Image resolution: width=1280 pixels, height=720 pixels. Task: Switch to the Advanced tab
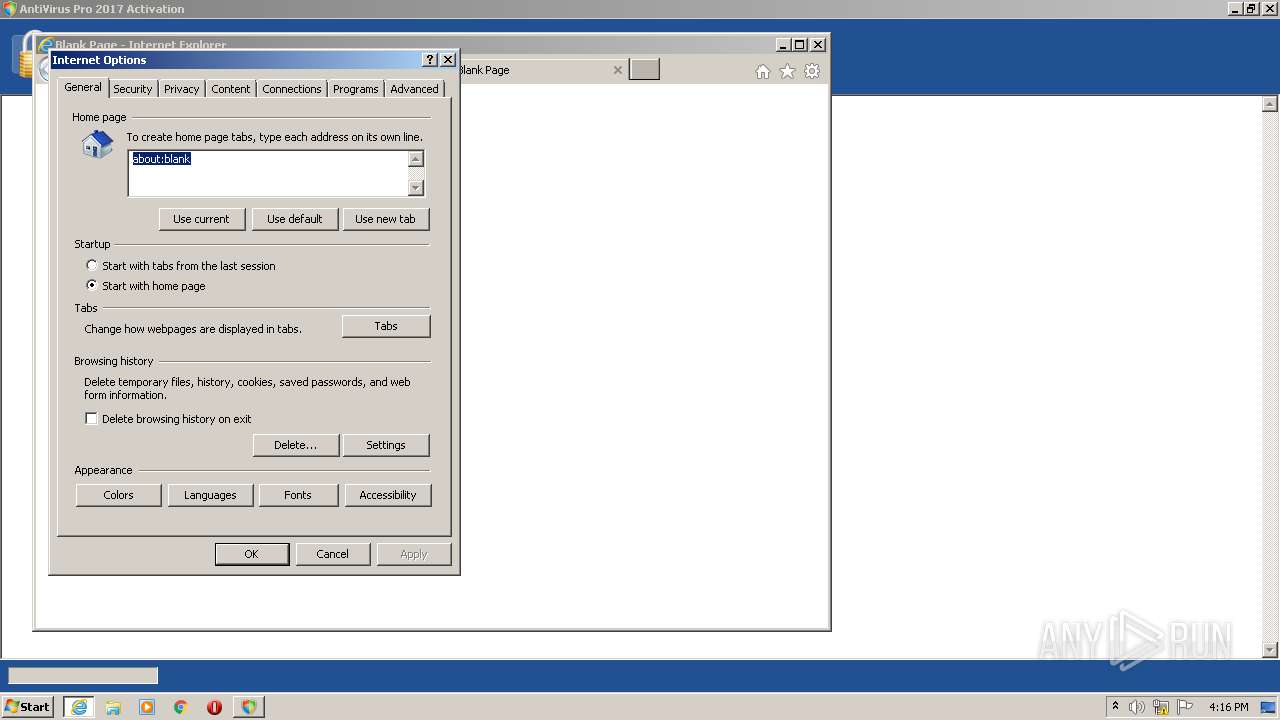[x=414, y=89]
